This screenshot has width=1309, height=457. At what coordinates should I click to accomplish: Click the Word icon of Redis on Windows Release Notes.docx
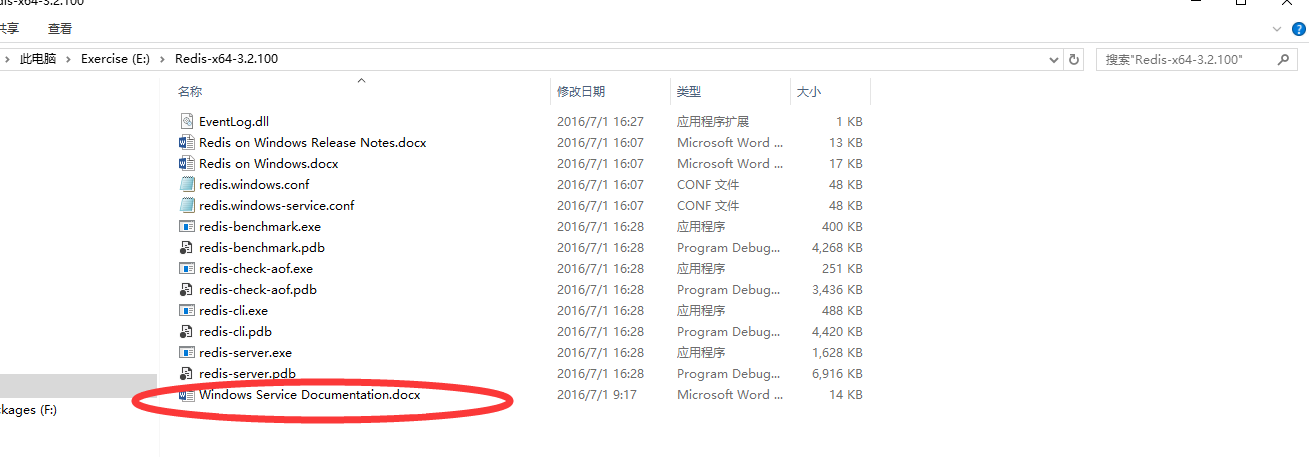click(x=186, y=142)
